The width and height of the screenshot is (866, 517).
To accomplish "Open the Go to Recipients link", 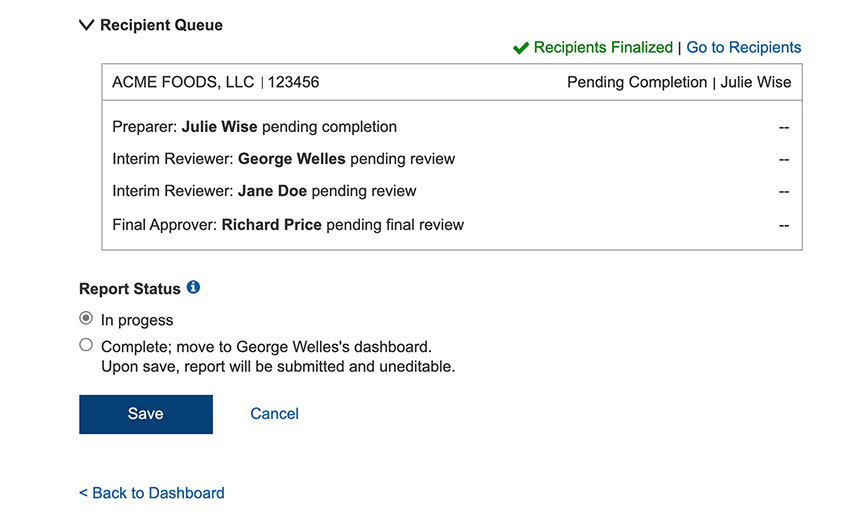I will click(743, 47).
